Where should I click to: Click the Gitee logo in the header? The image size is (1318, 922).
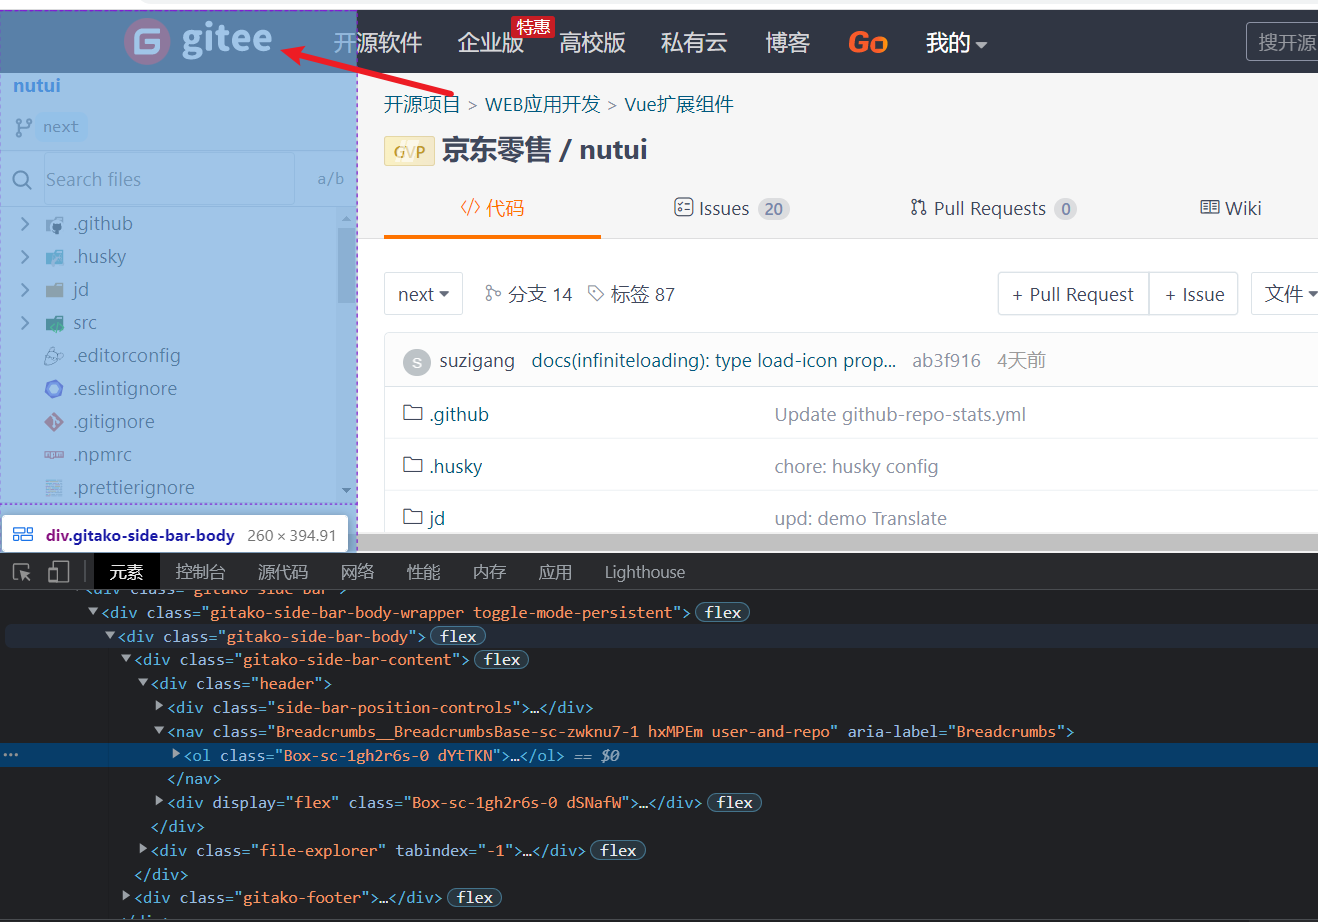point(198,41)
